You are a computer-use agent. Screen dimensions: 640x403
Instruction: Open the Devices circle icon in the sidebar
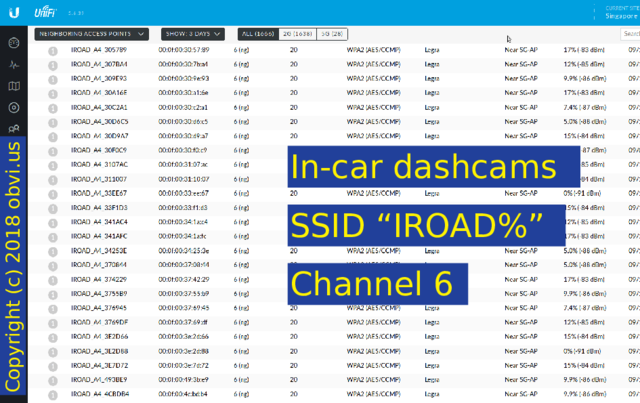[x=14, y=107]
